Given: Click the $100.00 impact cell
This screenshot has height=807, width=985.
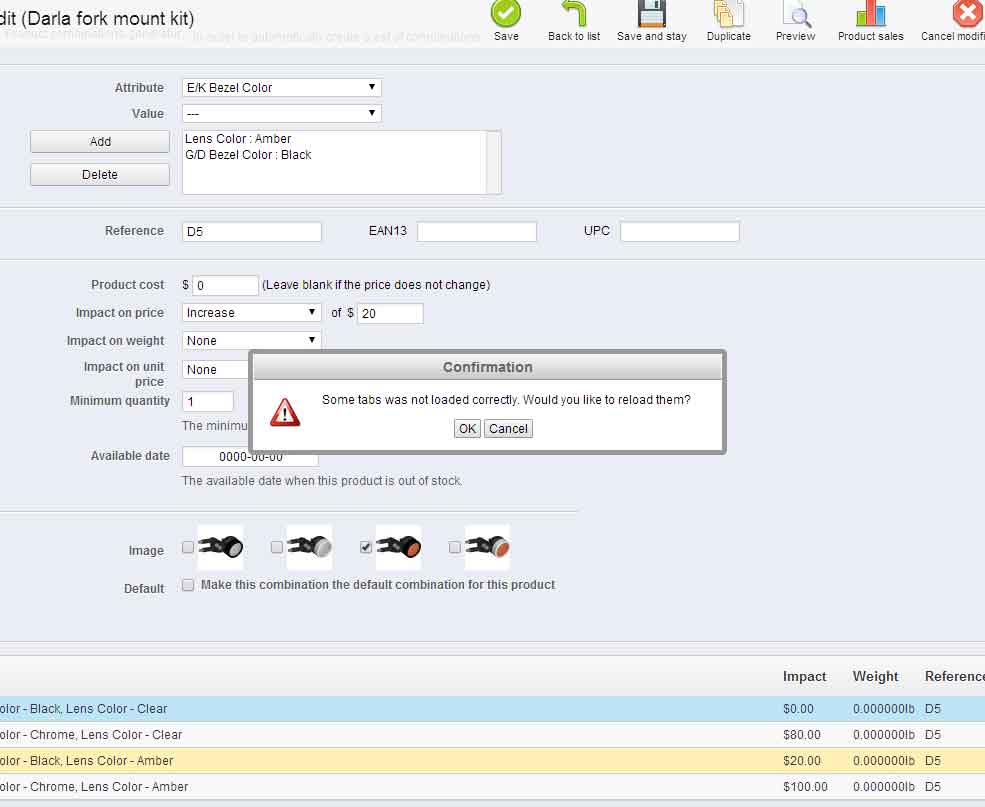Looking at the screenshot, I should point(805,787).
